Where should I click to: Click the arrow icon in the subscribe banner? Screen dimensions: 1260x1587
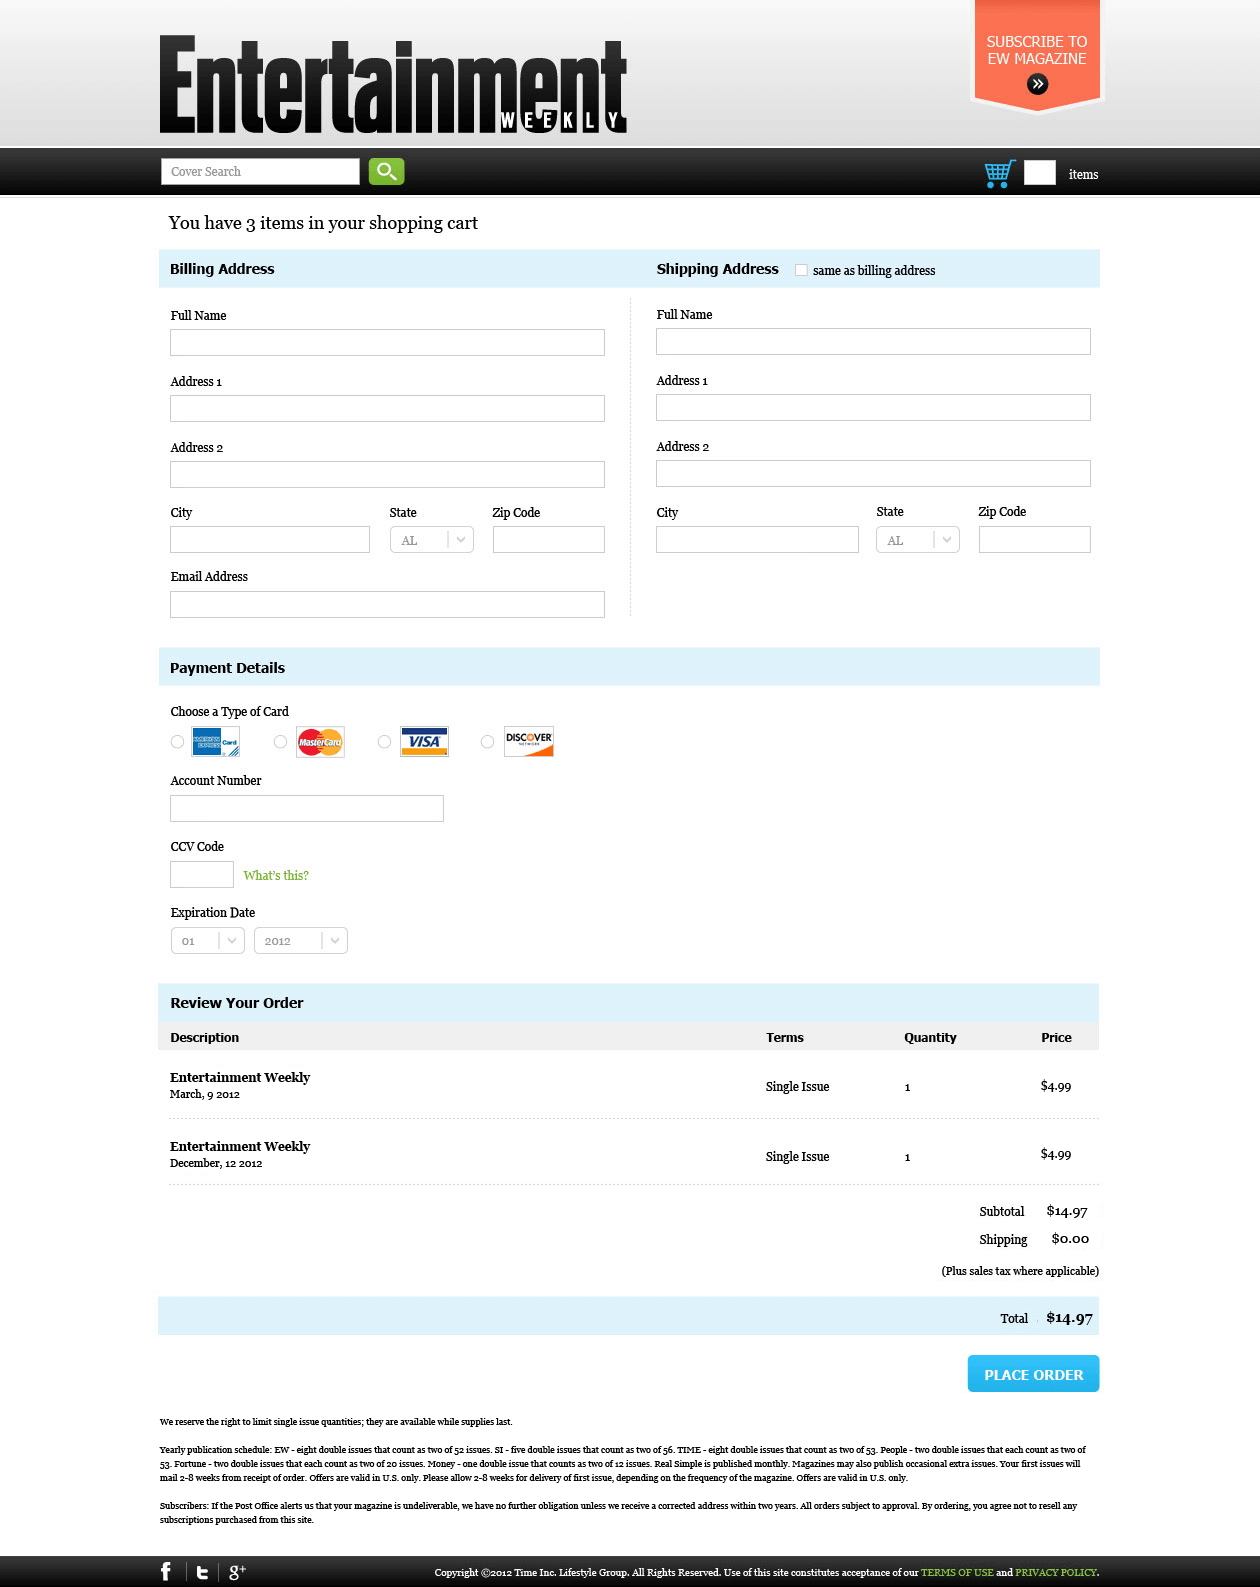point(1037,84)
